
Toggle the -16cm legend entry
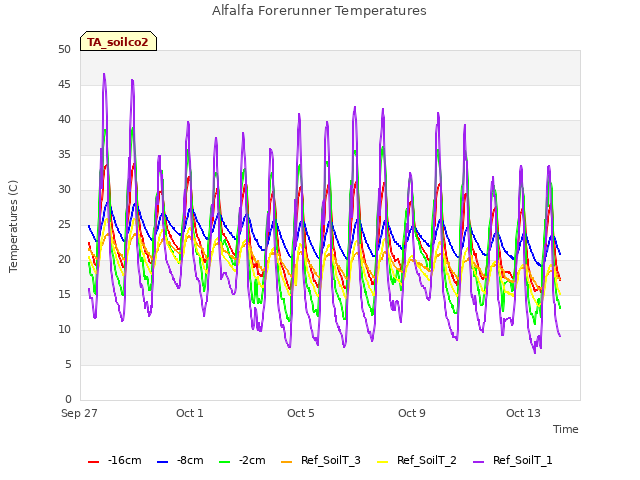(115, 461)
